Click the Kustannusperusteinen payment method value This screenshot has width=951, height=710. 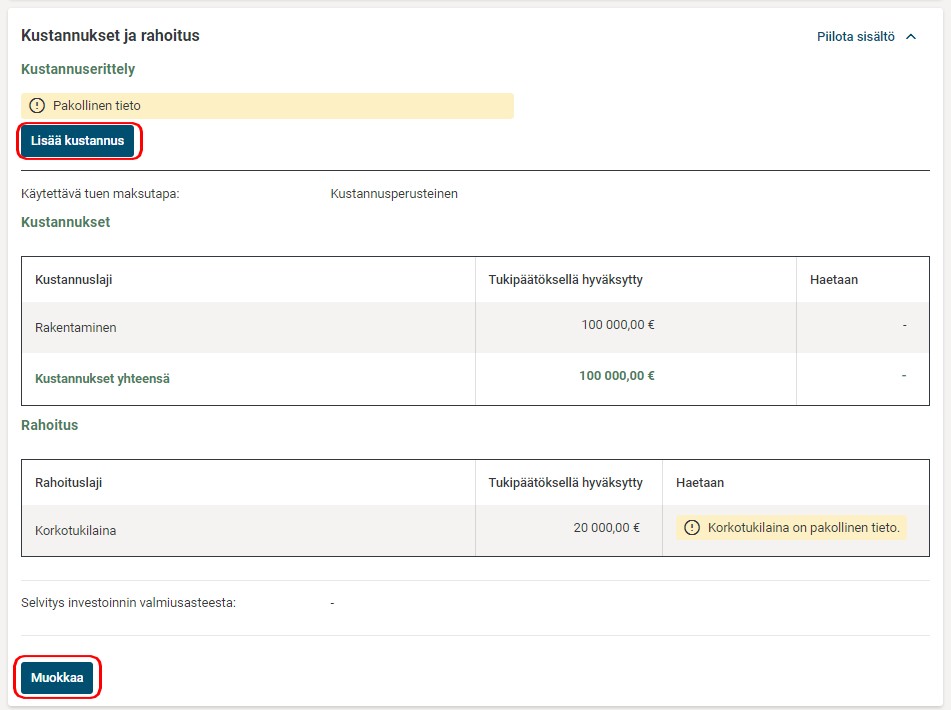tap(394, 194)
